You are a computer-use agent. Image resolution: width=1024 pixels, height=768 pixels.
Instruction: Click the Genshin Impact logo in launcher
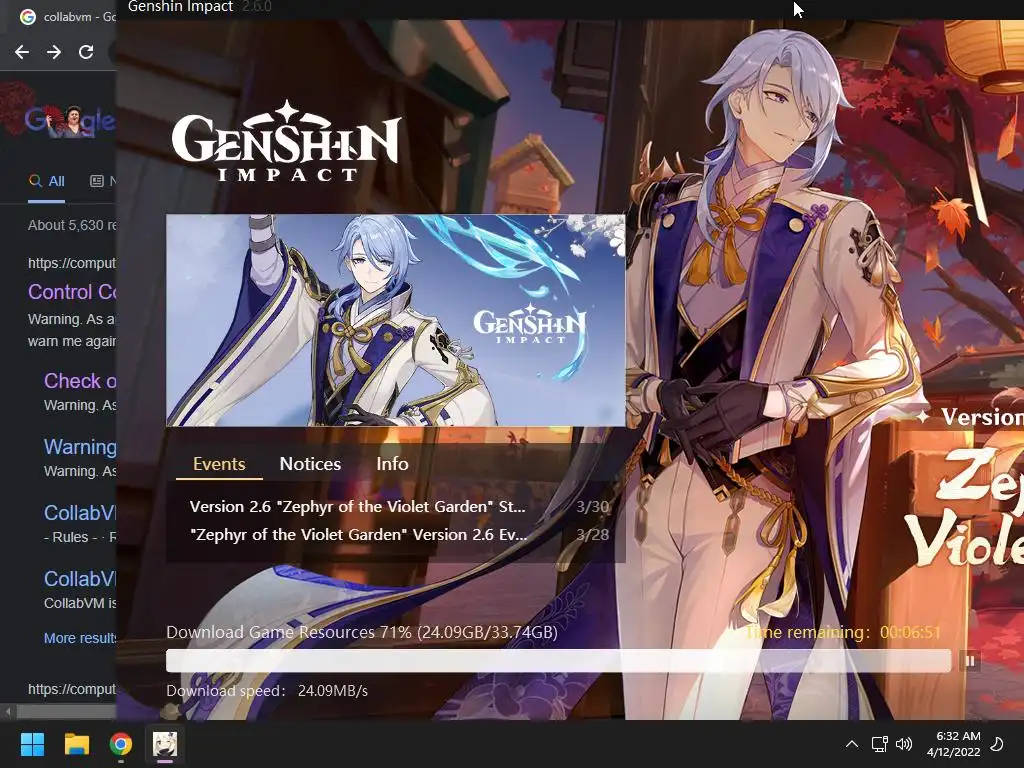click(286, 141)
